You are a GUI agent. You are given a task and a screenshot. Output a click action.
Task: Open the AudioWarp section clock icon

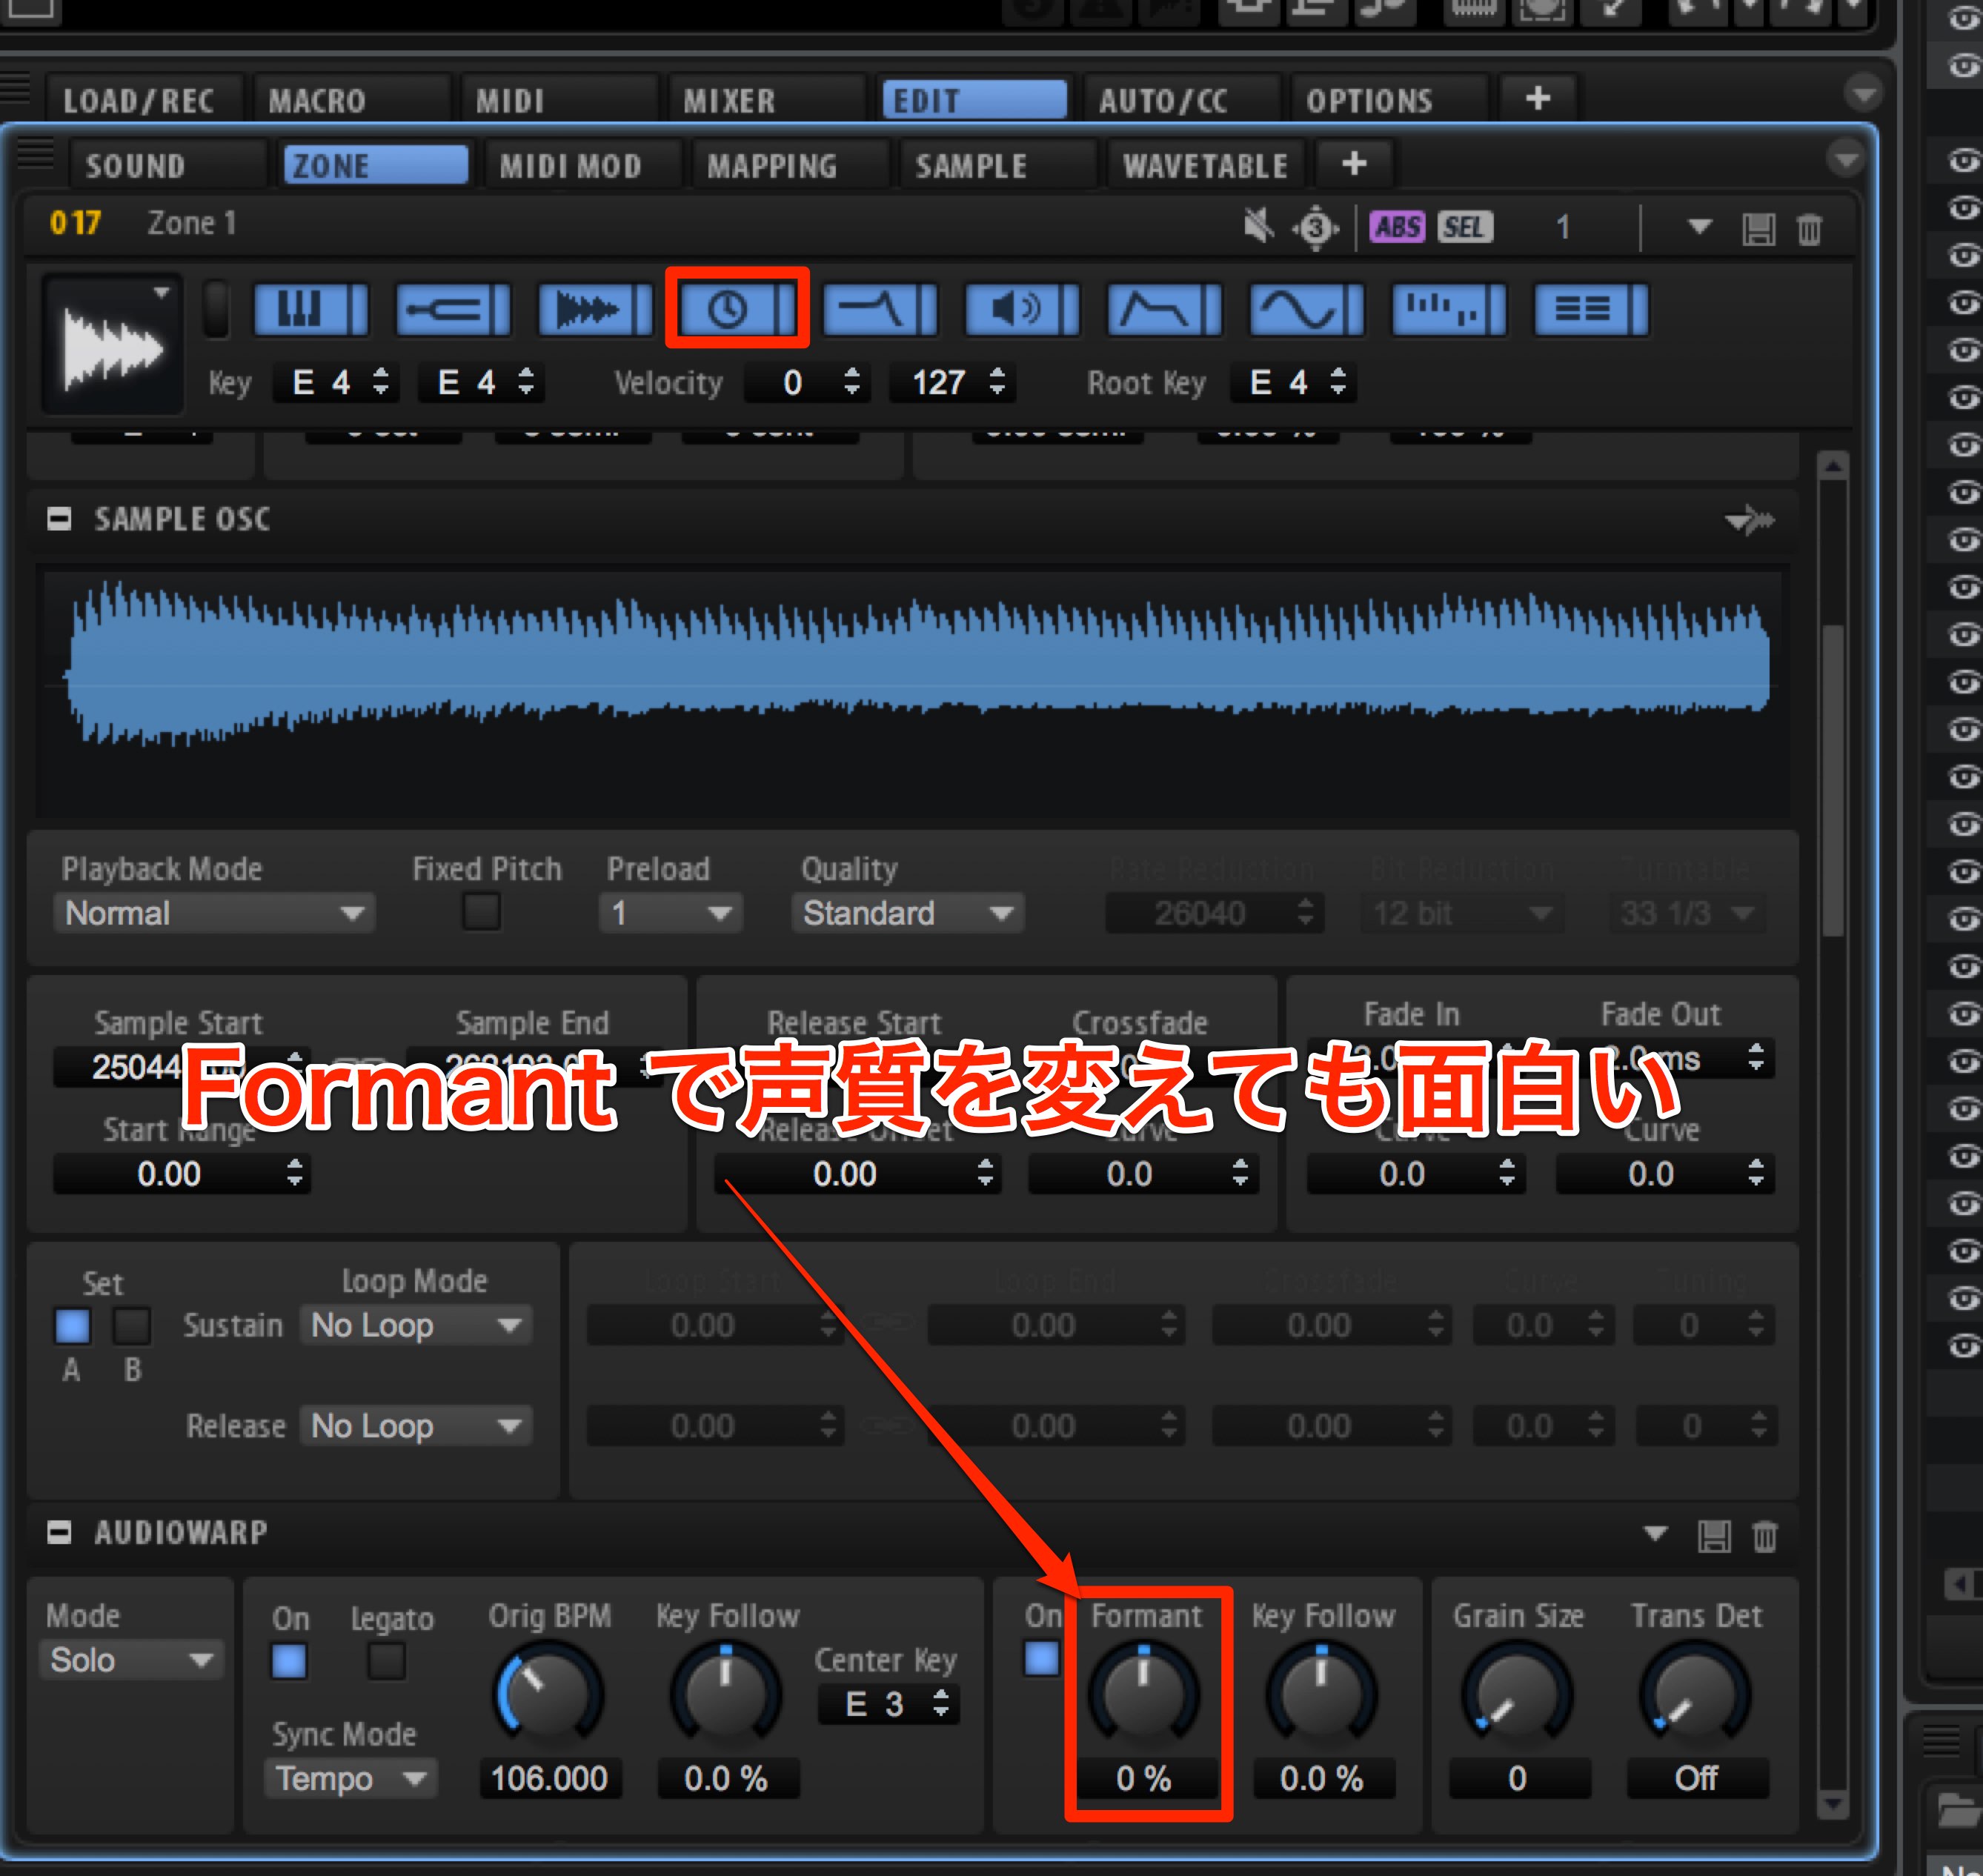pos(737,309)
